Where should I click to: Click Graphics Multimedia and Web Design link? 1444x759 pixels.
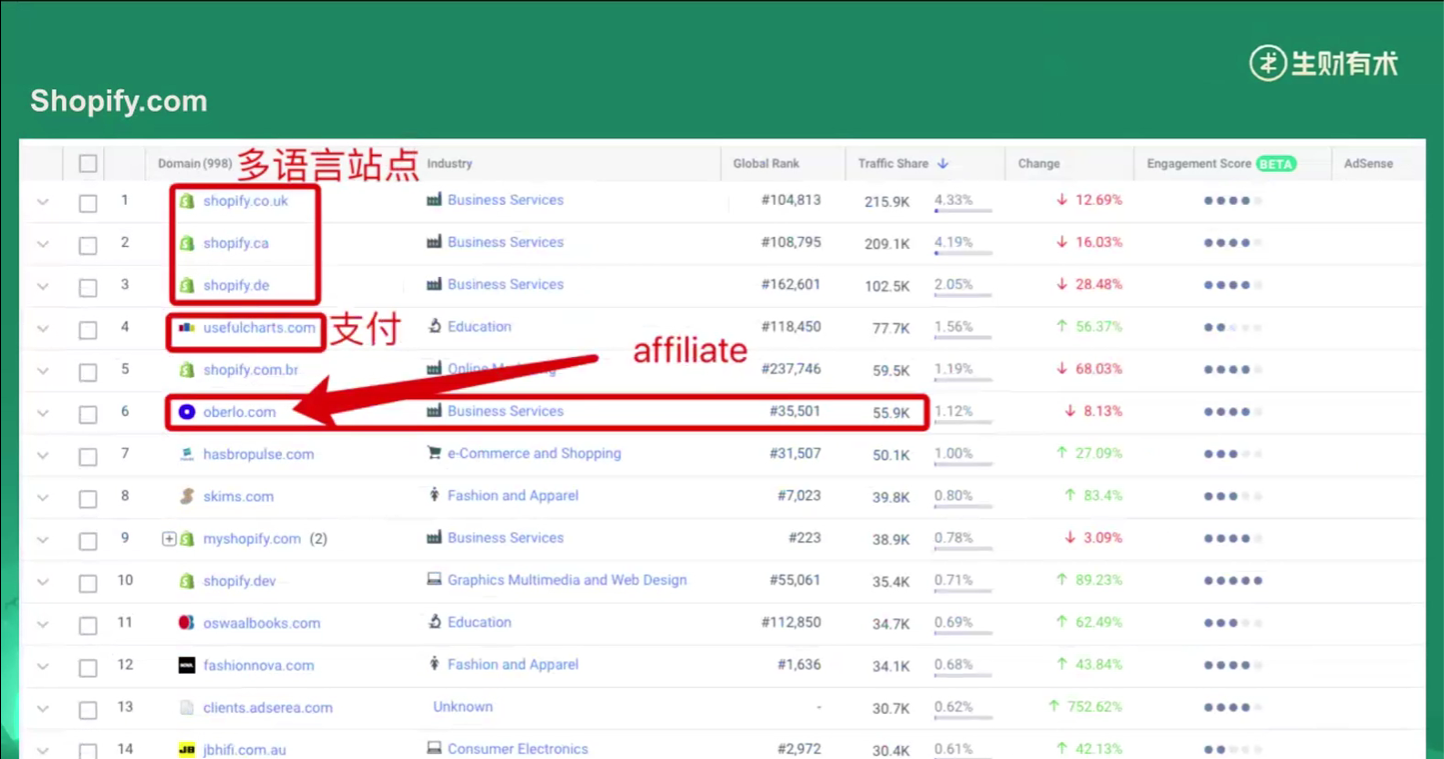point(567,580)
